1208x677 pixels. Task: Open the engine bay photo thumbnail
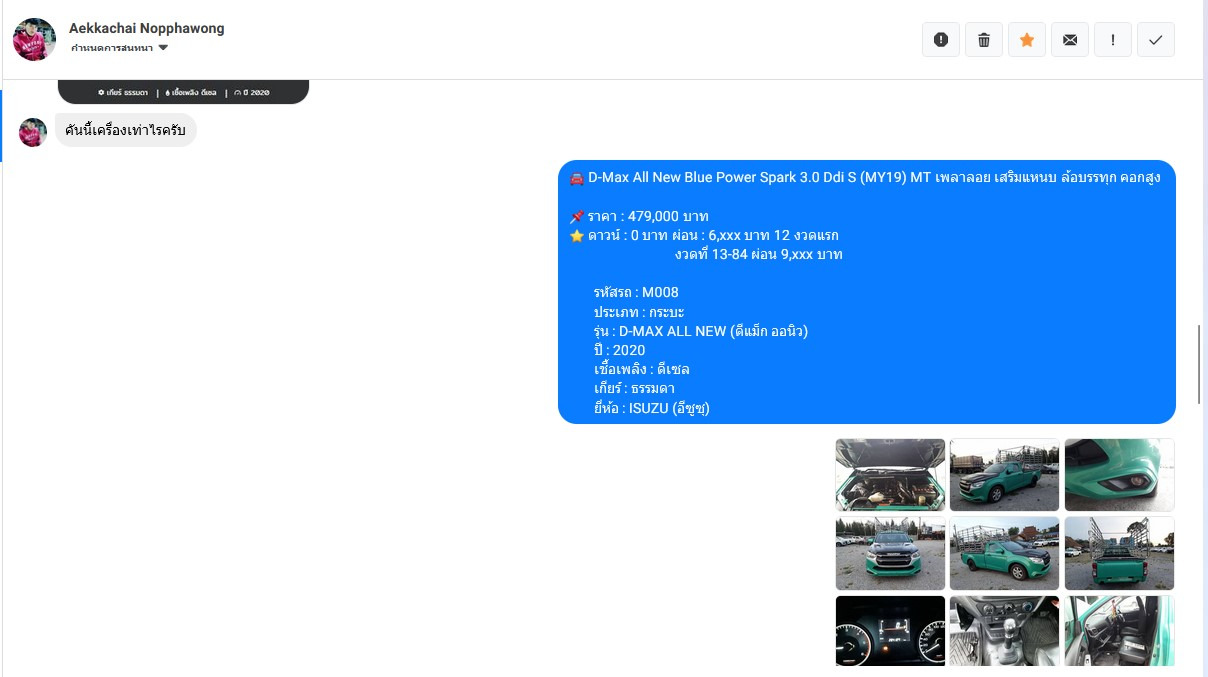point(890,475)
